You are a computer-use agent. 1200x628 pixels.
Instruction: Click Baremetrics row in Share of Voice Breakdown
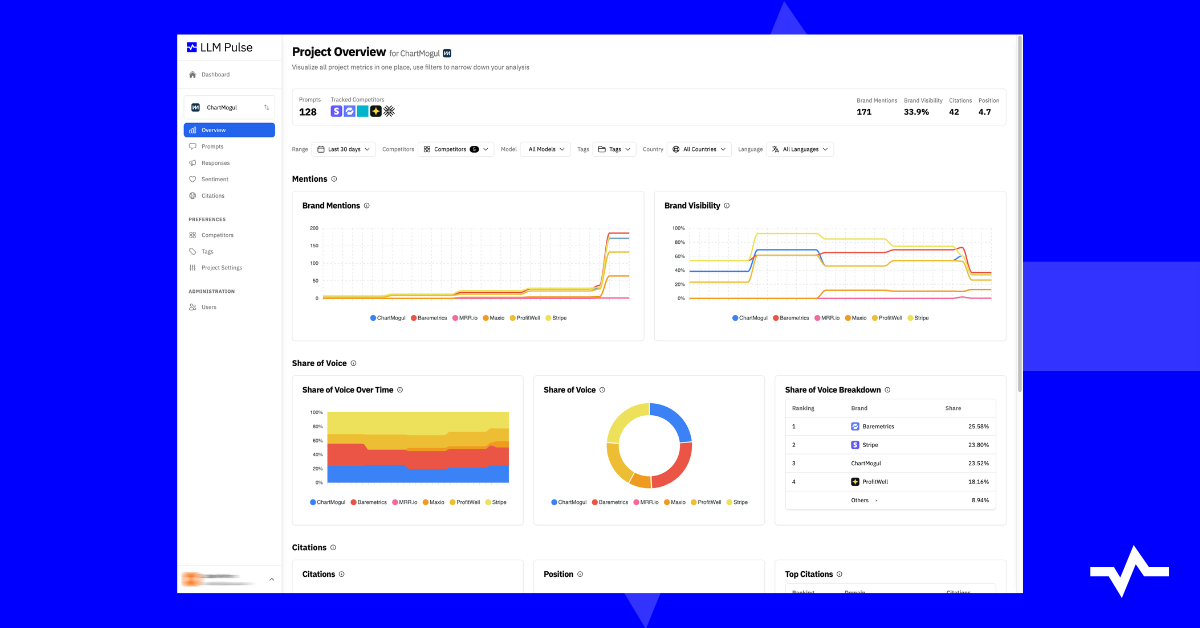(x=890, y=426)
